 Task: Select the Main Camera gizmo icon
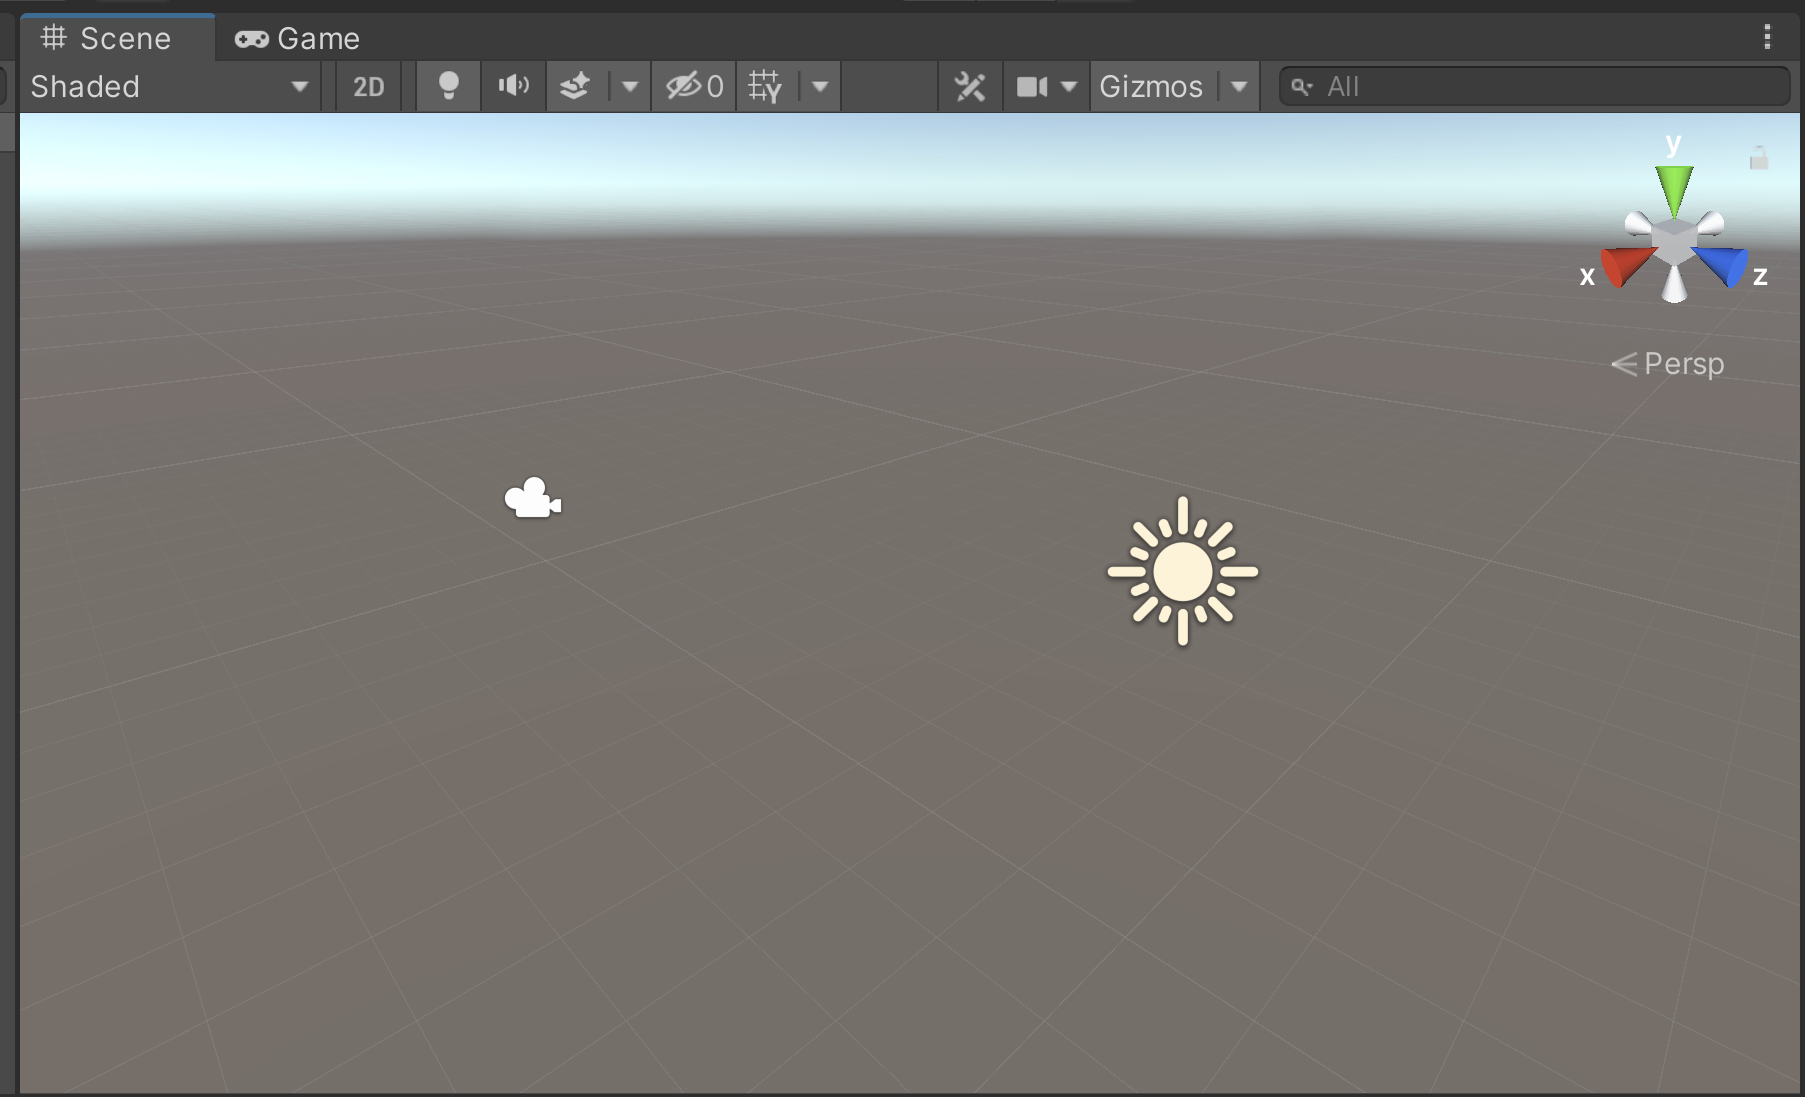click(x=533, y=498)
